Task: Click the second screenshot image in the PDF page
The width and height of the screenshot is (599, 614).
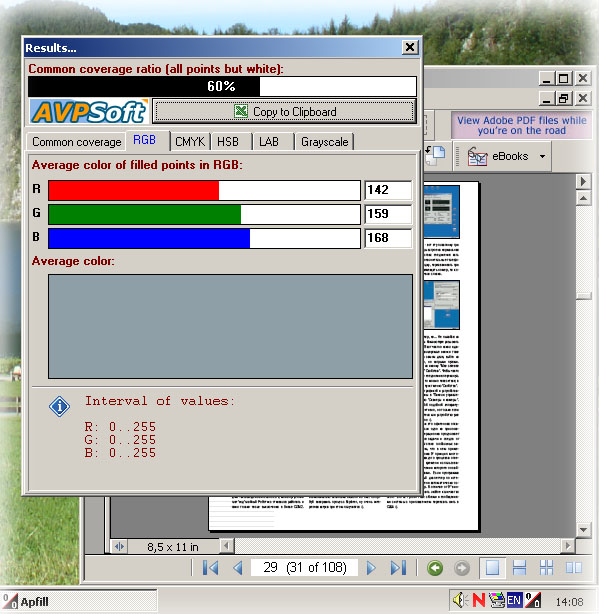Action: (442, 305)
